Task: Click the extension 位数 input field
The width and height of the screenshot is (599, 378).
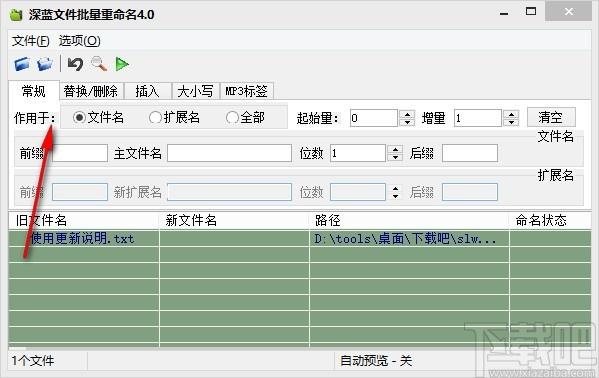Action: 358,192
